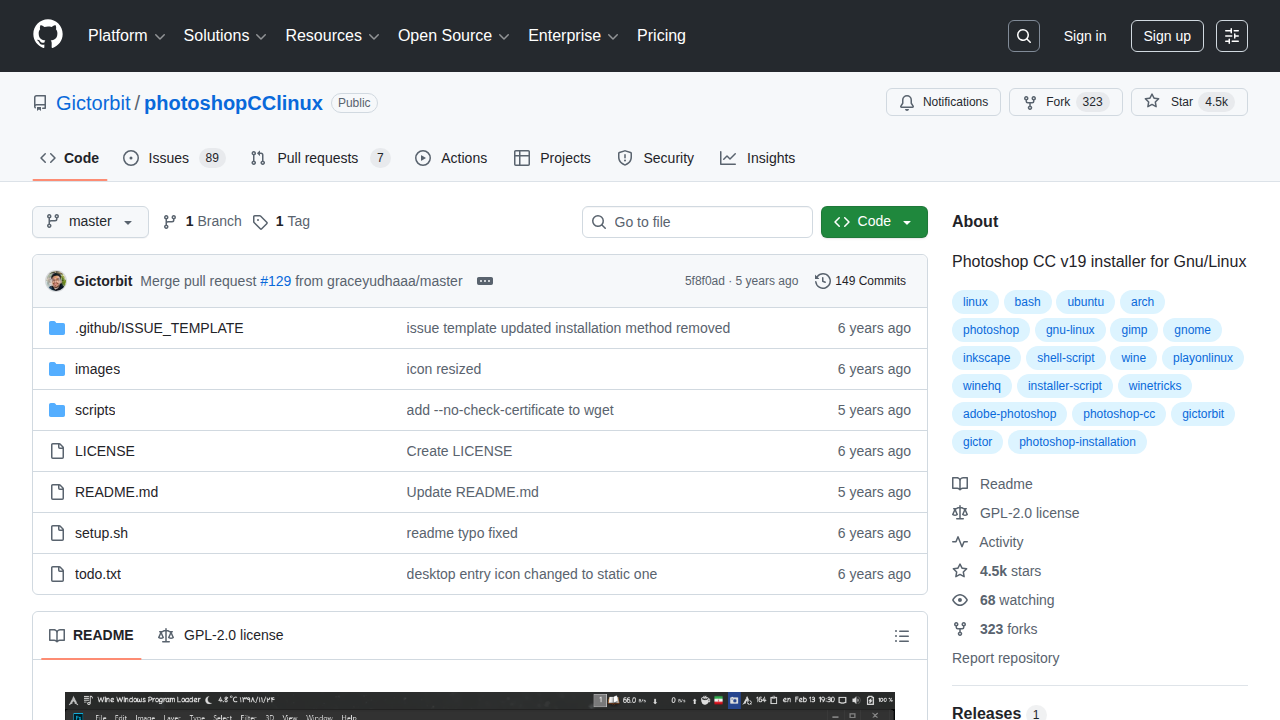Click the Sign up button

1167,35
